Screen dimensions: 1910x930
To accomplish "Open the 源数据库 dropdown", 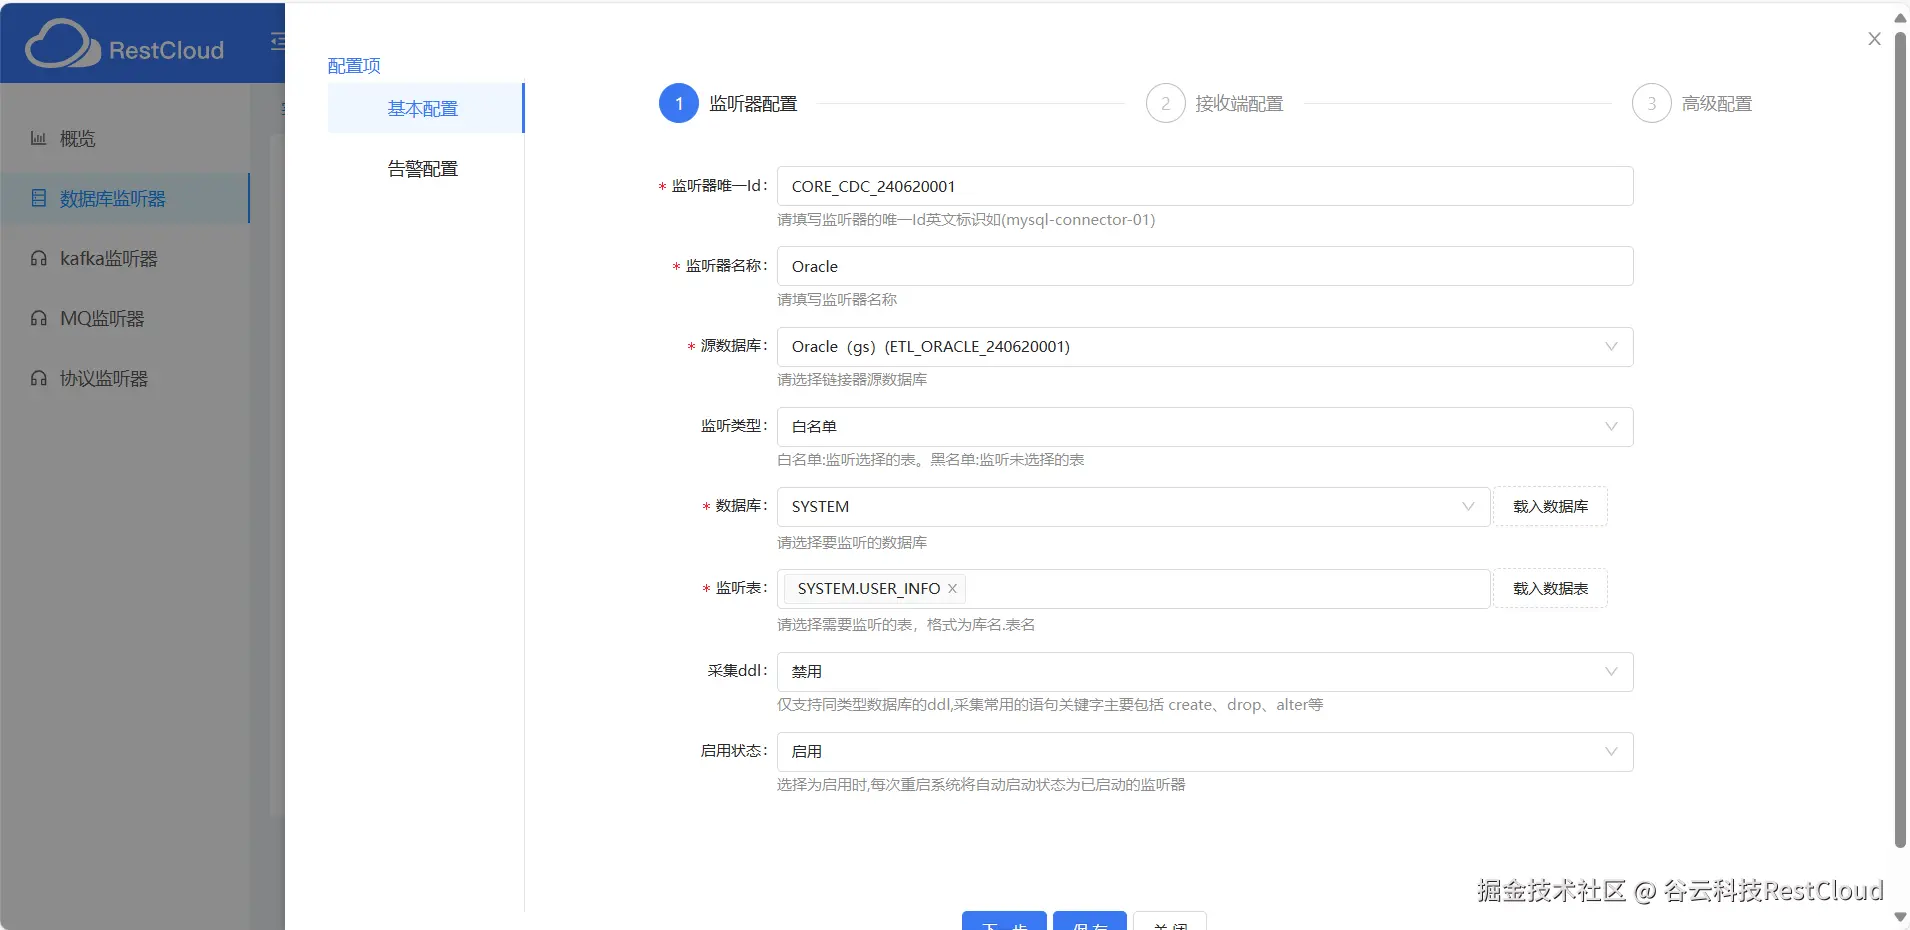I will 1205,347.
